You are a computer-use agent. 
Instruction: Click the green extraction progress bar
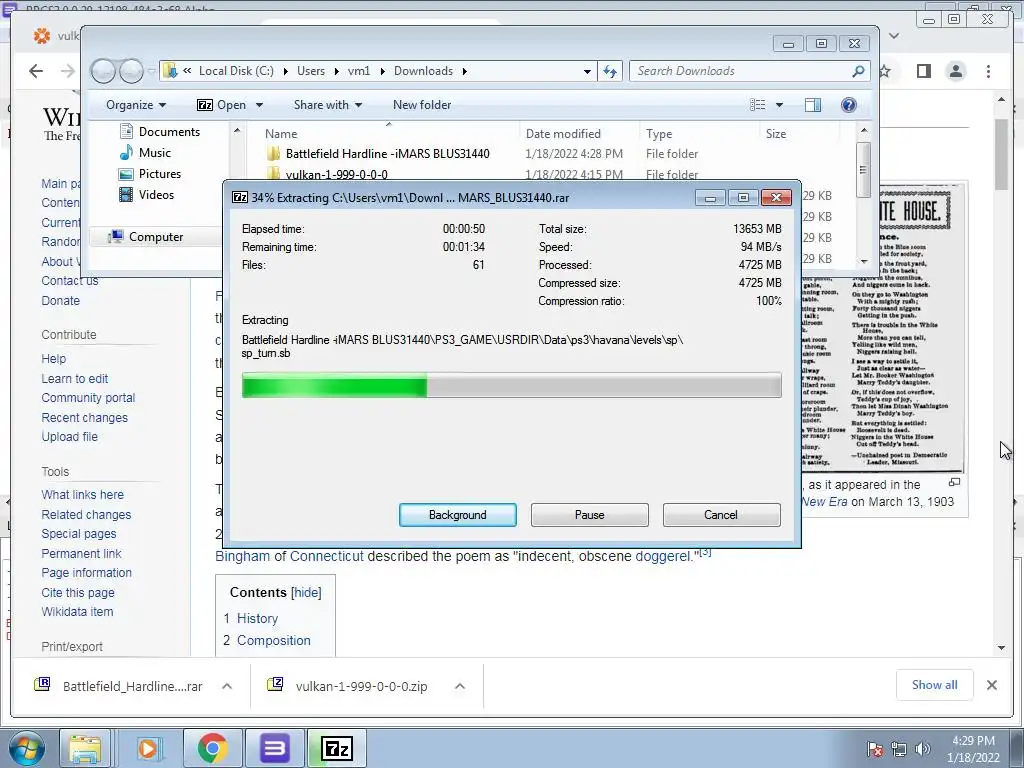[x=511, y=385]
